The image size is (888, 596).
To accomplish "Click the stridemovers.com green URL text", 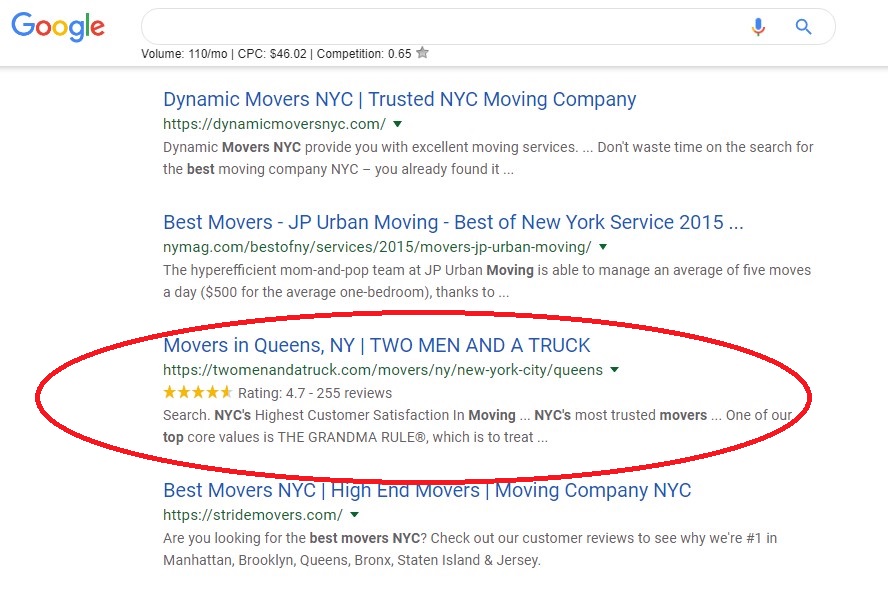I will pos(253,515).
